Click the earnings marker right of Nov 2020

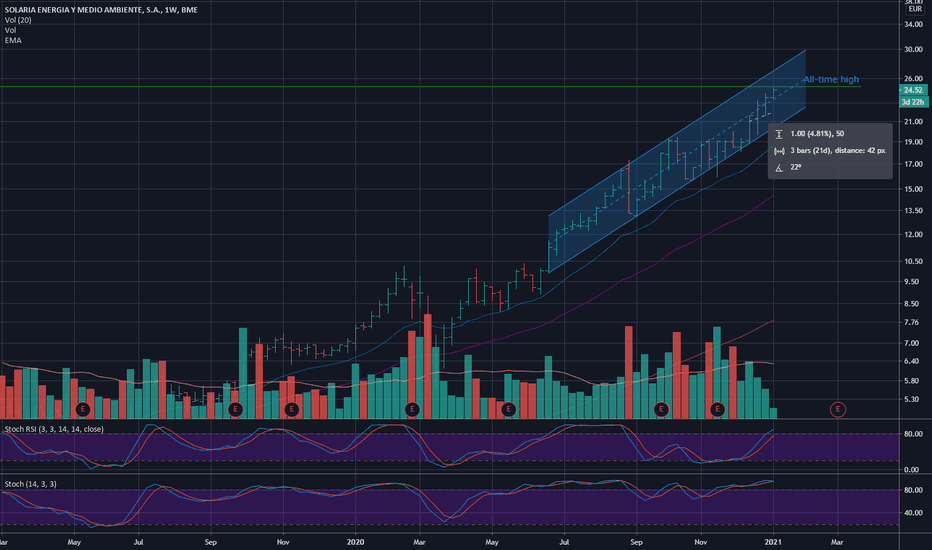717,409
